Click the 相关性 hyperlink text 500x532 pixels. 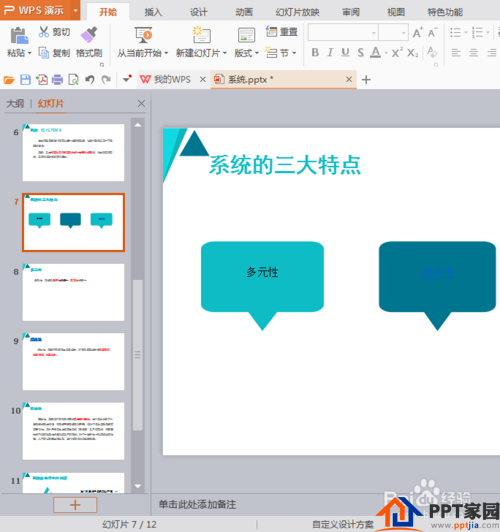(437, 272)
